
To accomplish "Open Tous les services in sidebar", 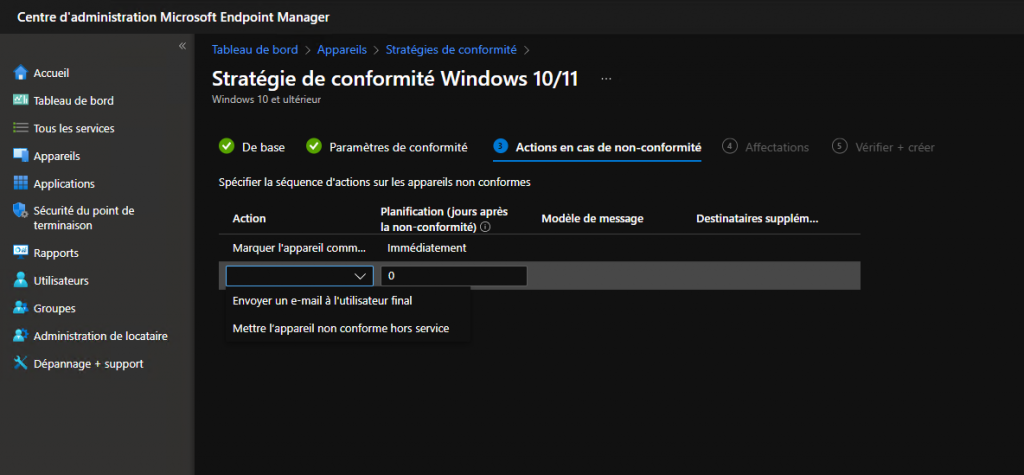I will tap(74, 129).
